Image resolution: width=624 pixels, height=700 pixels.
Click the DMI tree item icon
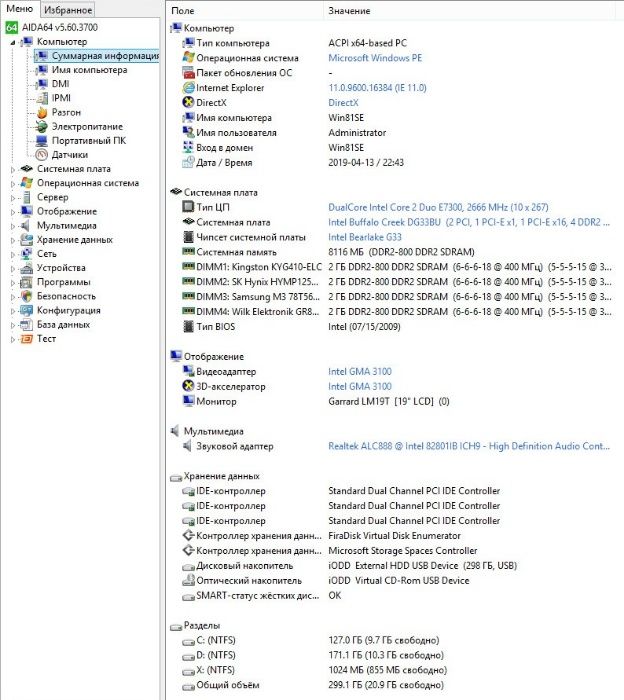tap(42, 84)
